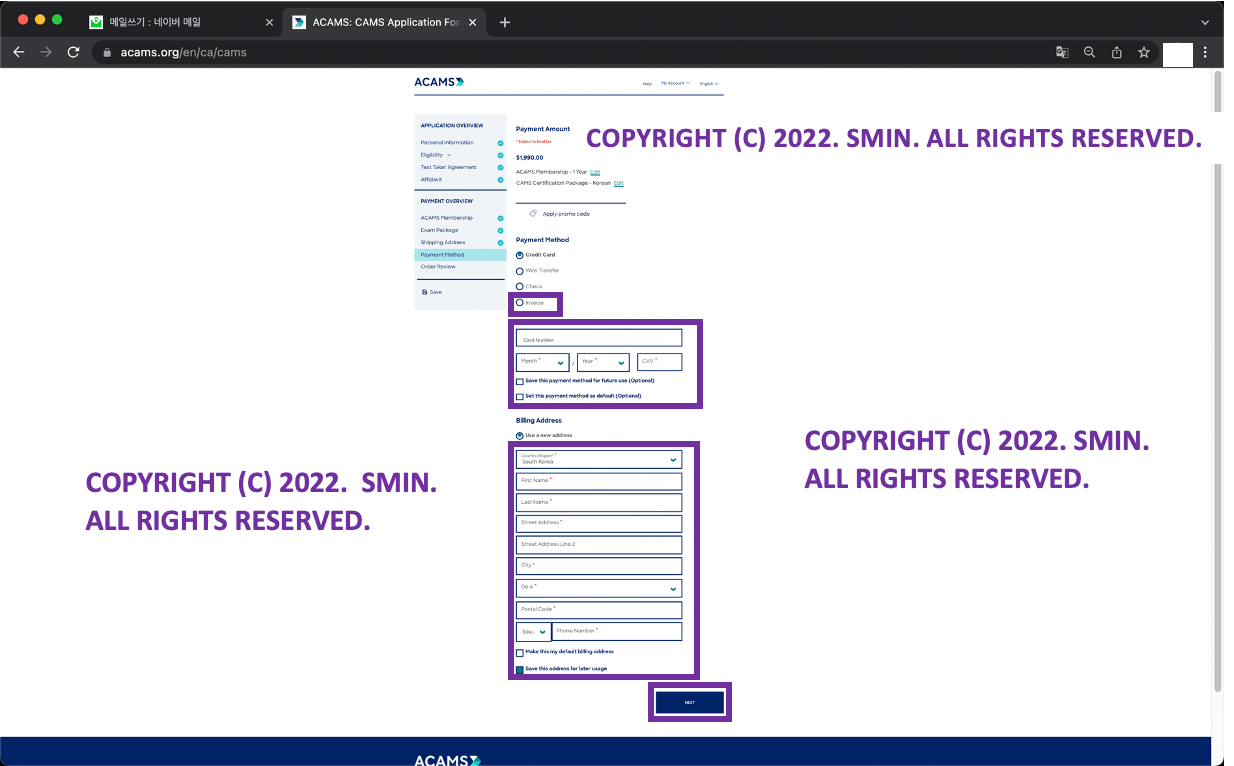The width and height of the screenshot is (1234, 766).
Task: Go to Test Taker Agreement step
Action: coord(448,167)
